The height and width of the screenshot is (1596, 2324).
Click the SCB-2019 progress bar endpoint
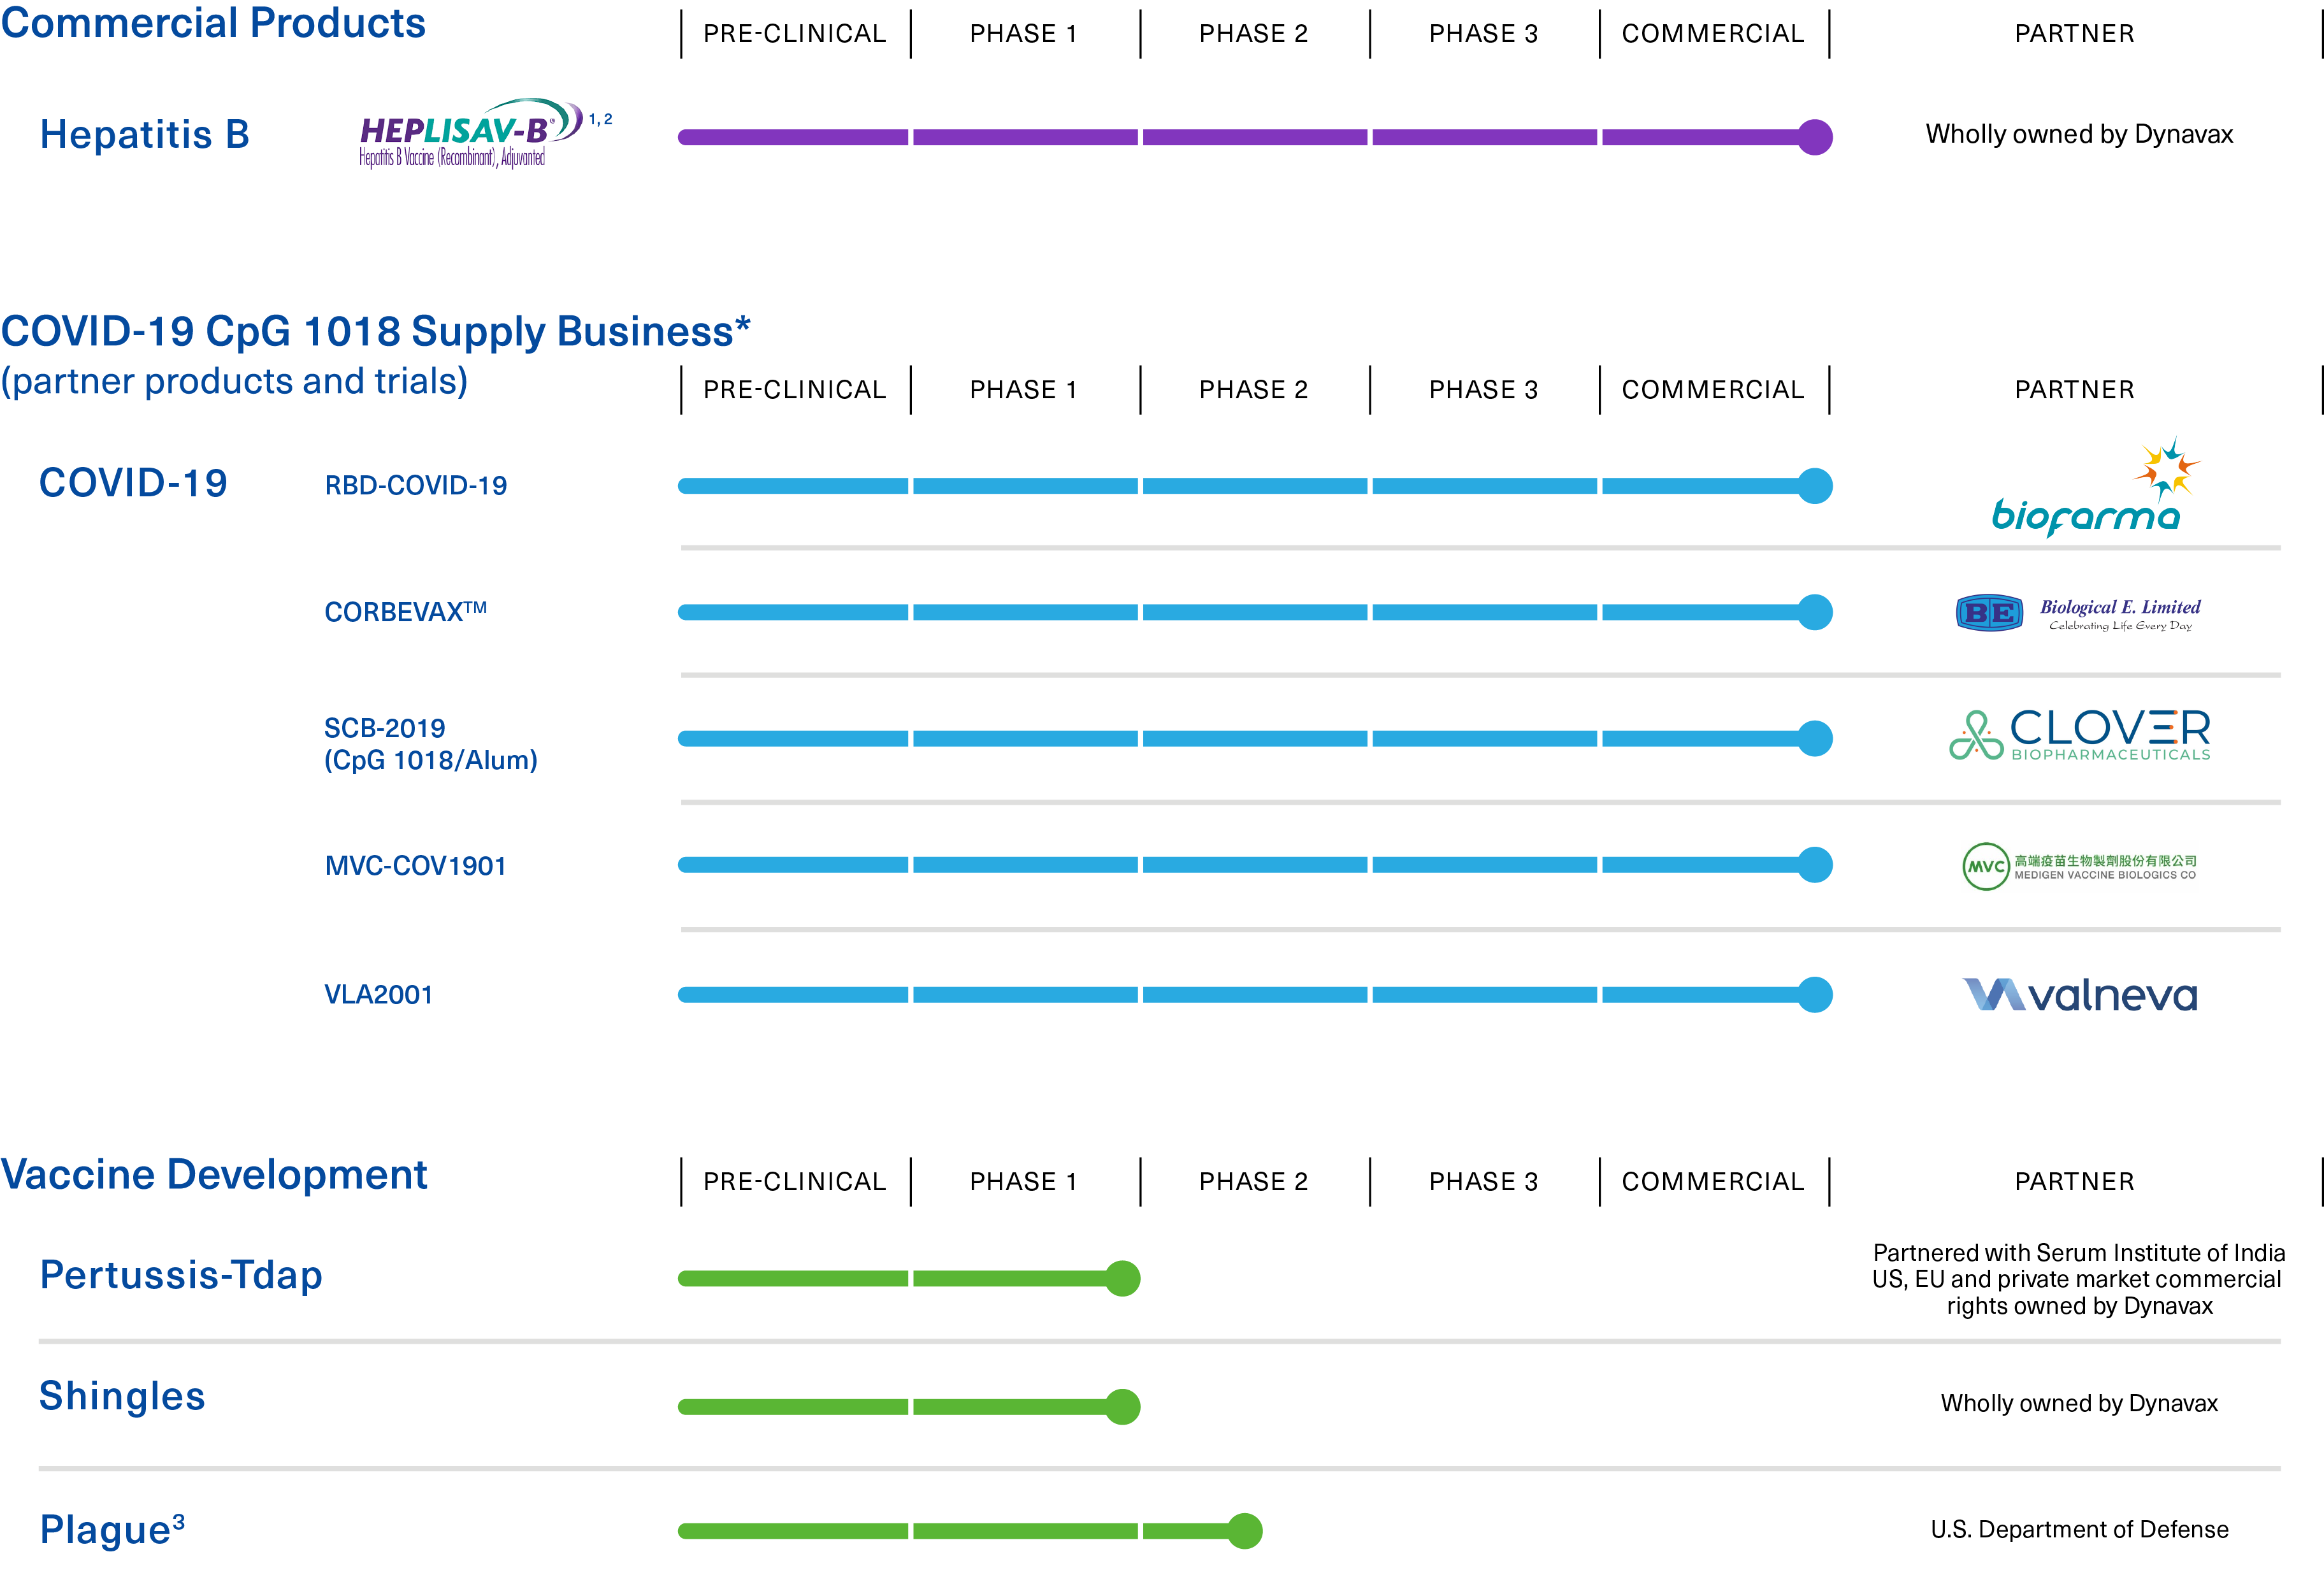coord(1814,739)
